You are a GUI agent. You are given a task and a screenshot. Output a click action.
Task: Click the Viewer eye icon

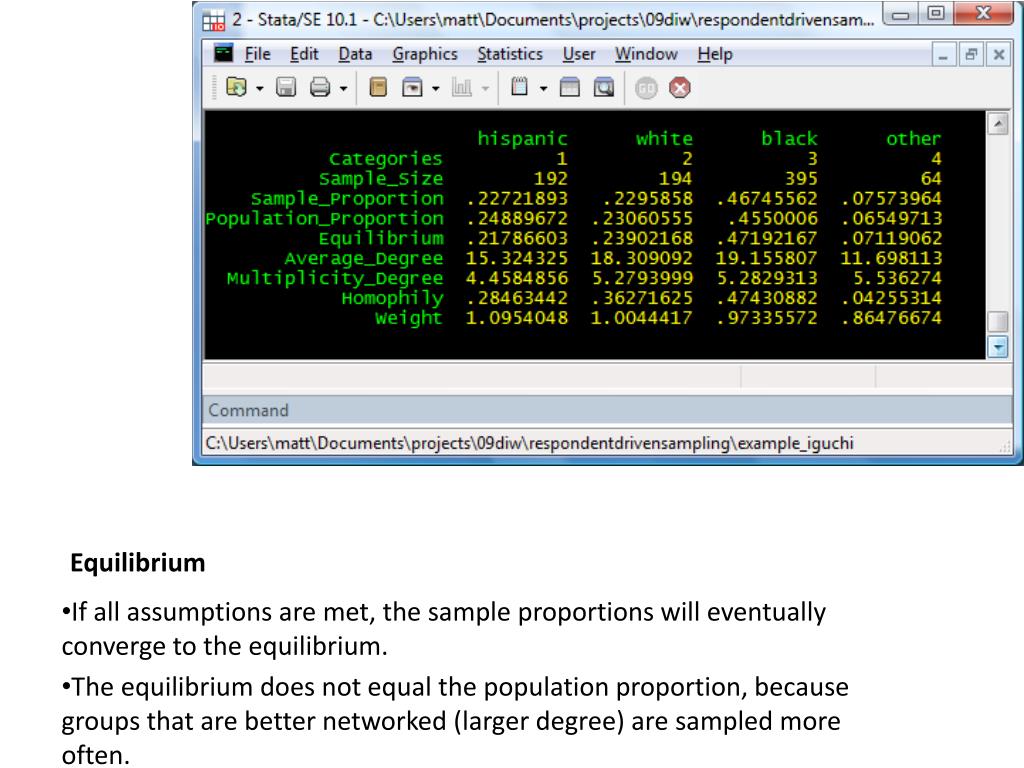(412, 87)
